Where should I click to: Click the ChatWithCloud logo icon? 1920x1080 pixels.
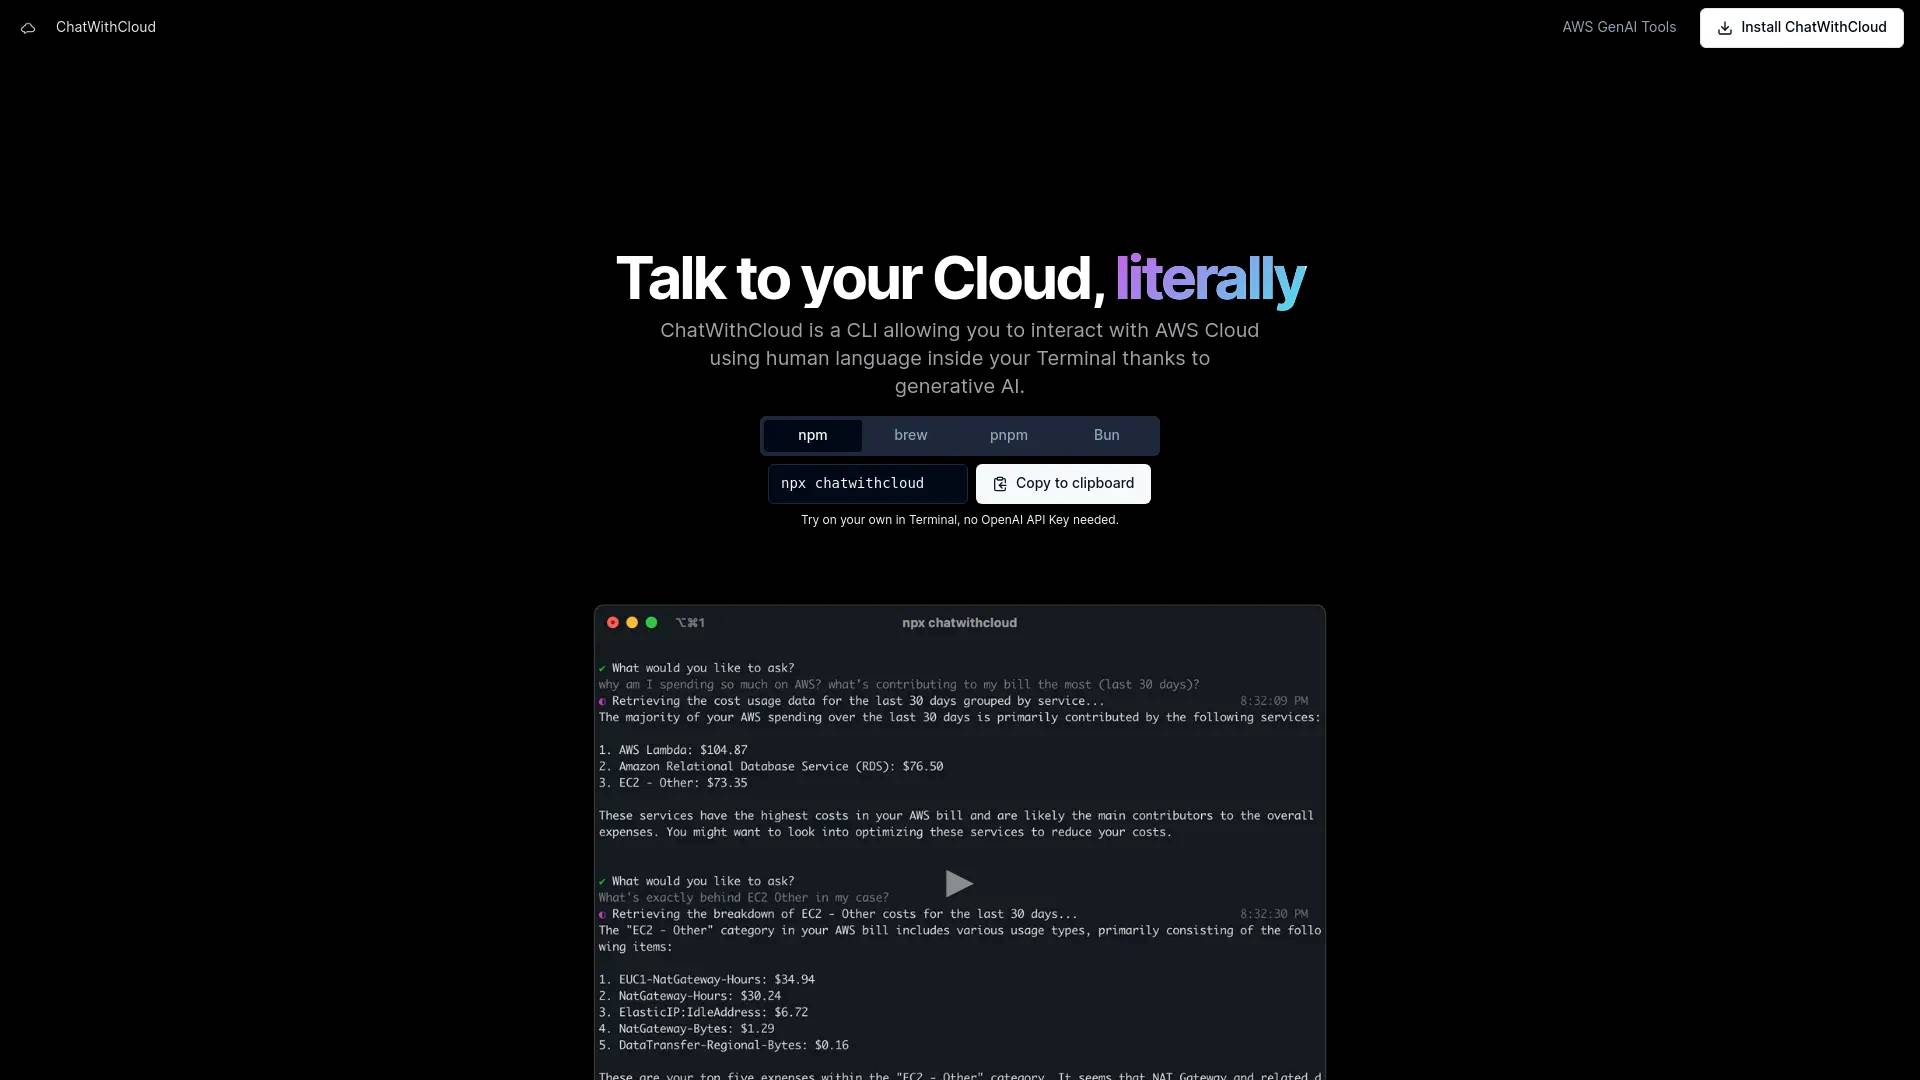28,28
